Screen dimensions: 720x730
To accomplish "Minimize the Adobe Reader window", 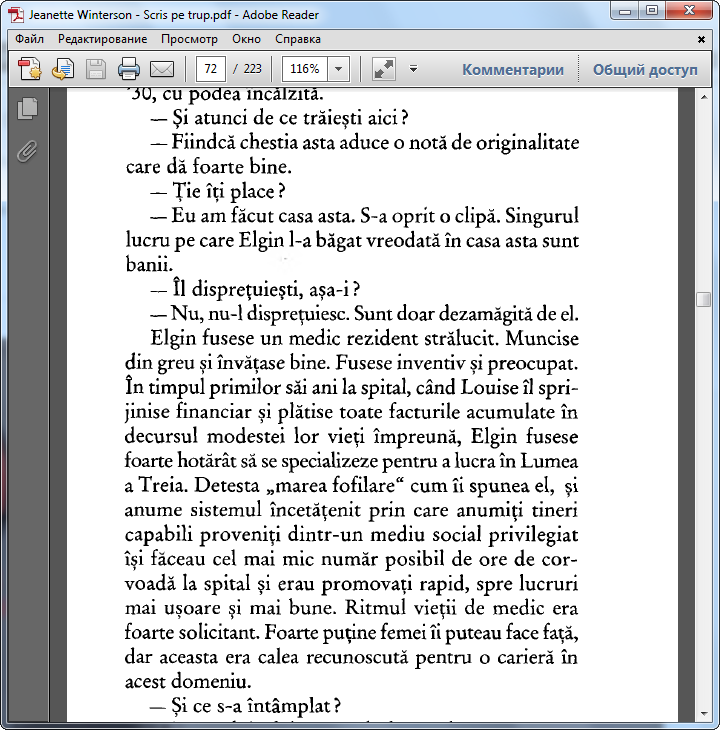I will [x=625, y=11].
